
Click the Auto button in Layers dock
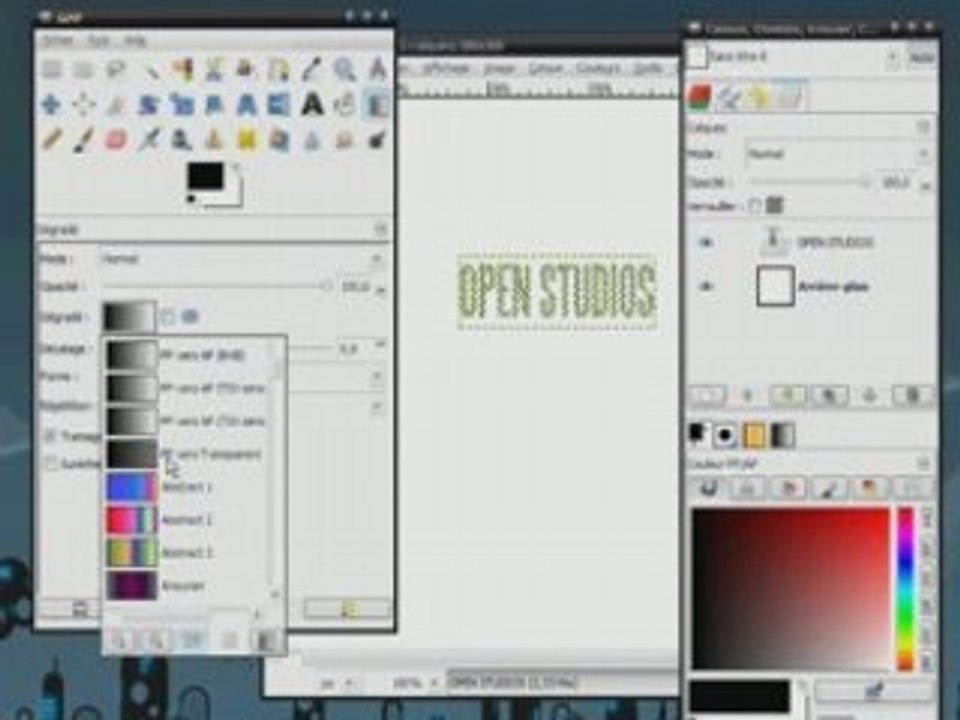pyautogui.click(x=922, y=57)
